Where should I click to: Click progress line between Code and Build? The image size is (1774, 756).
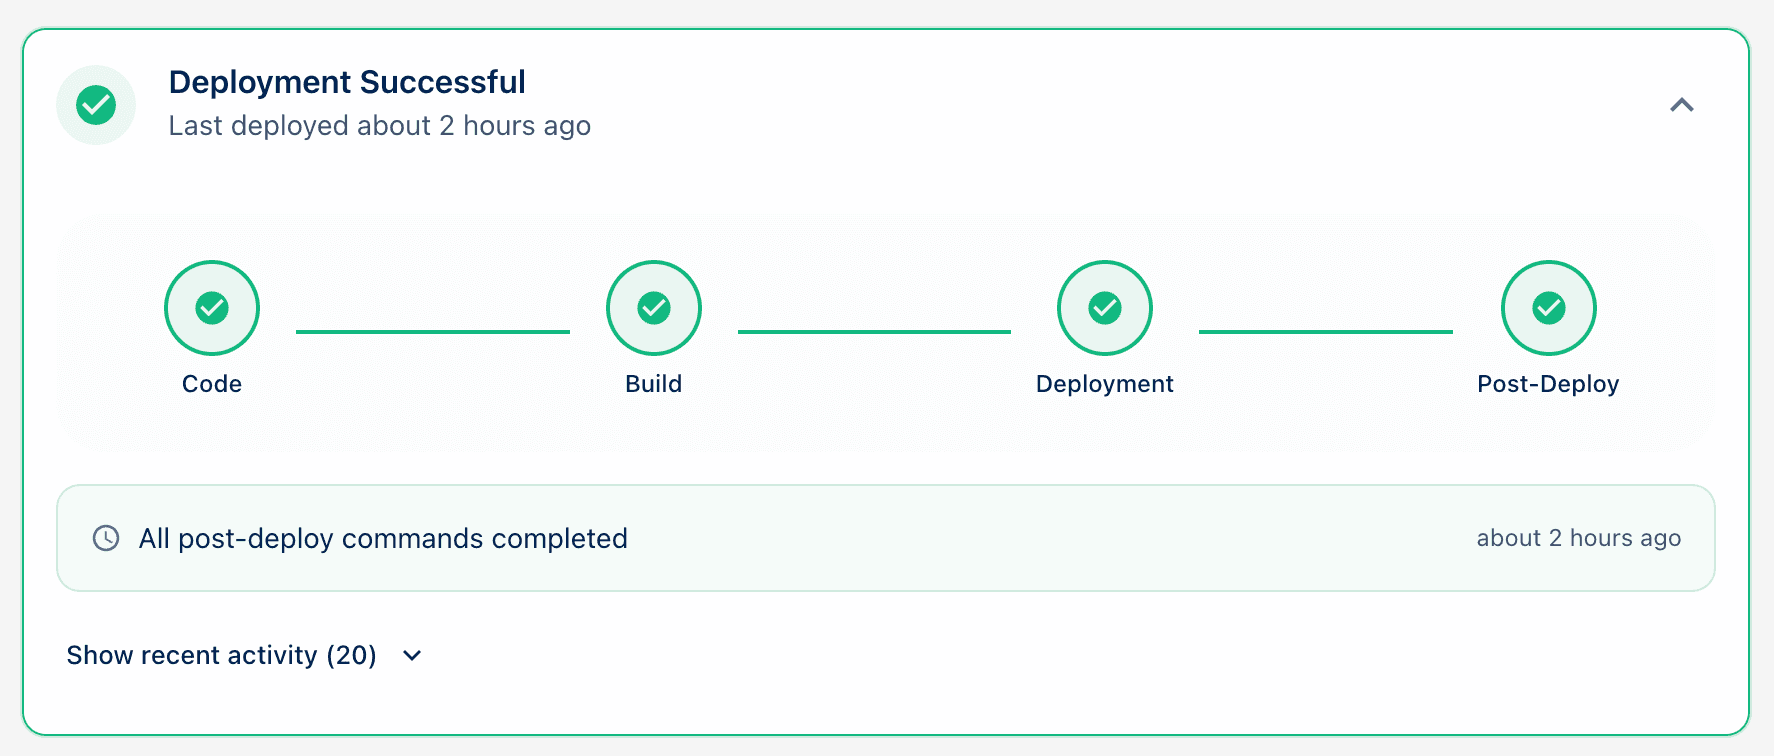(x=433, y=332)
